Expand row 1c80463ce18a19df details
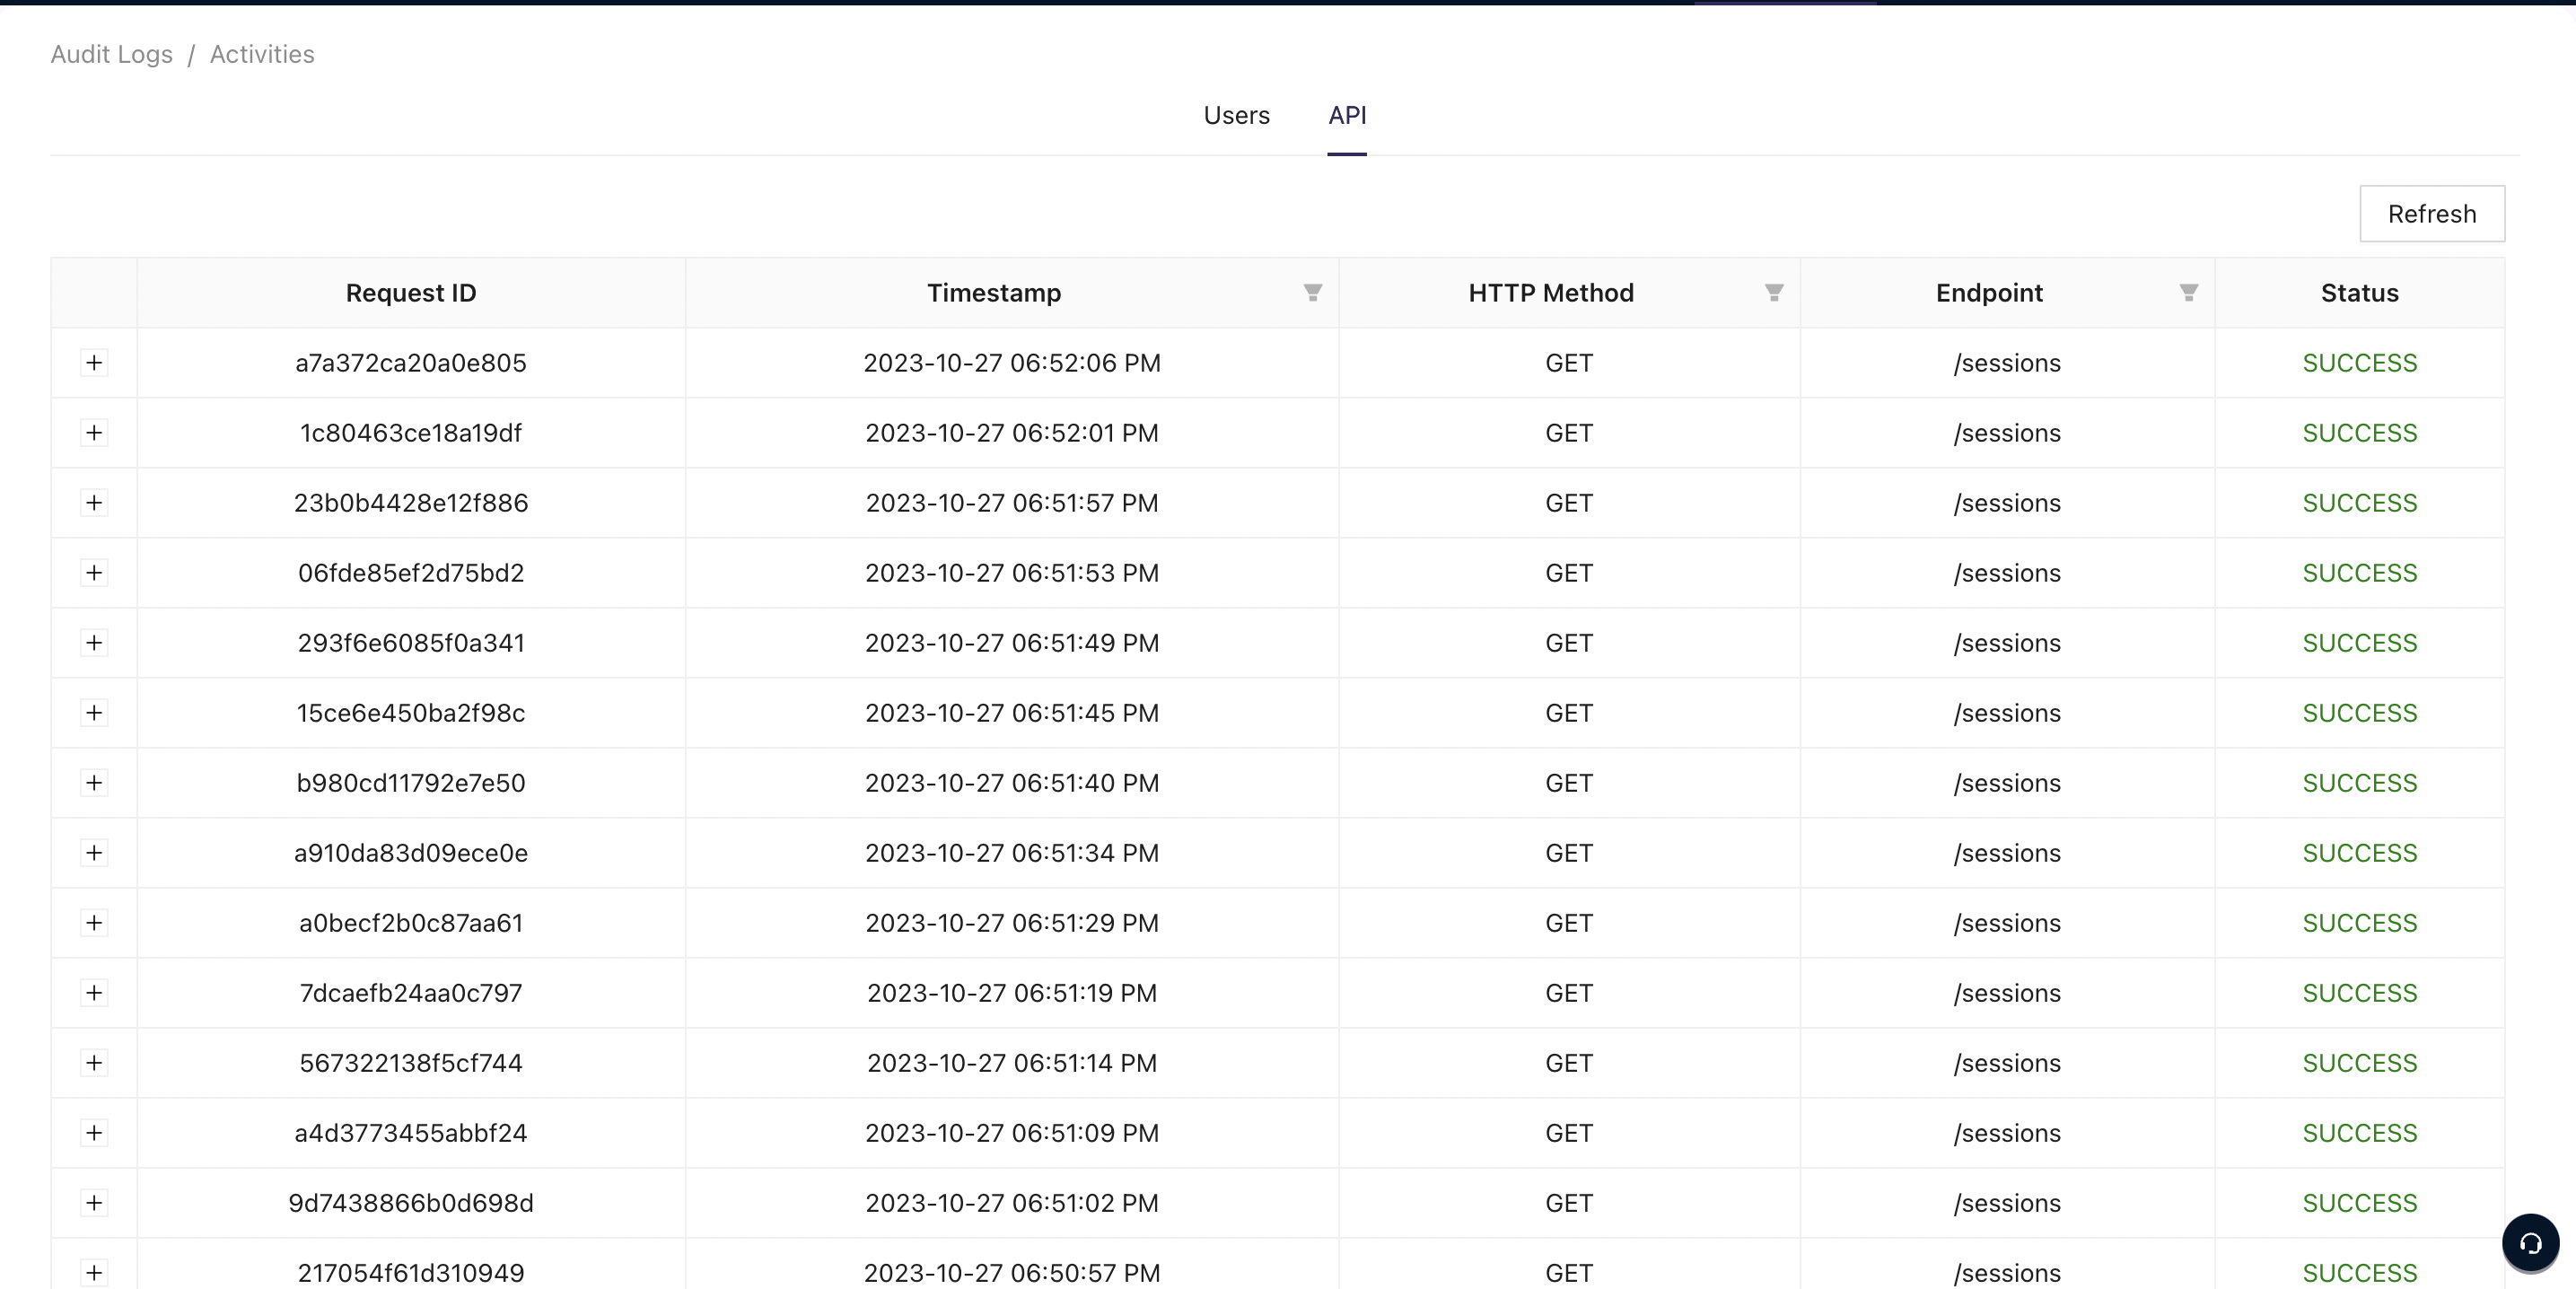Viewport: 2576px width, 1289px height. click(94, 432)
